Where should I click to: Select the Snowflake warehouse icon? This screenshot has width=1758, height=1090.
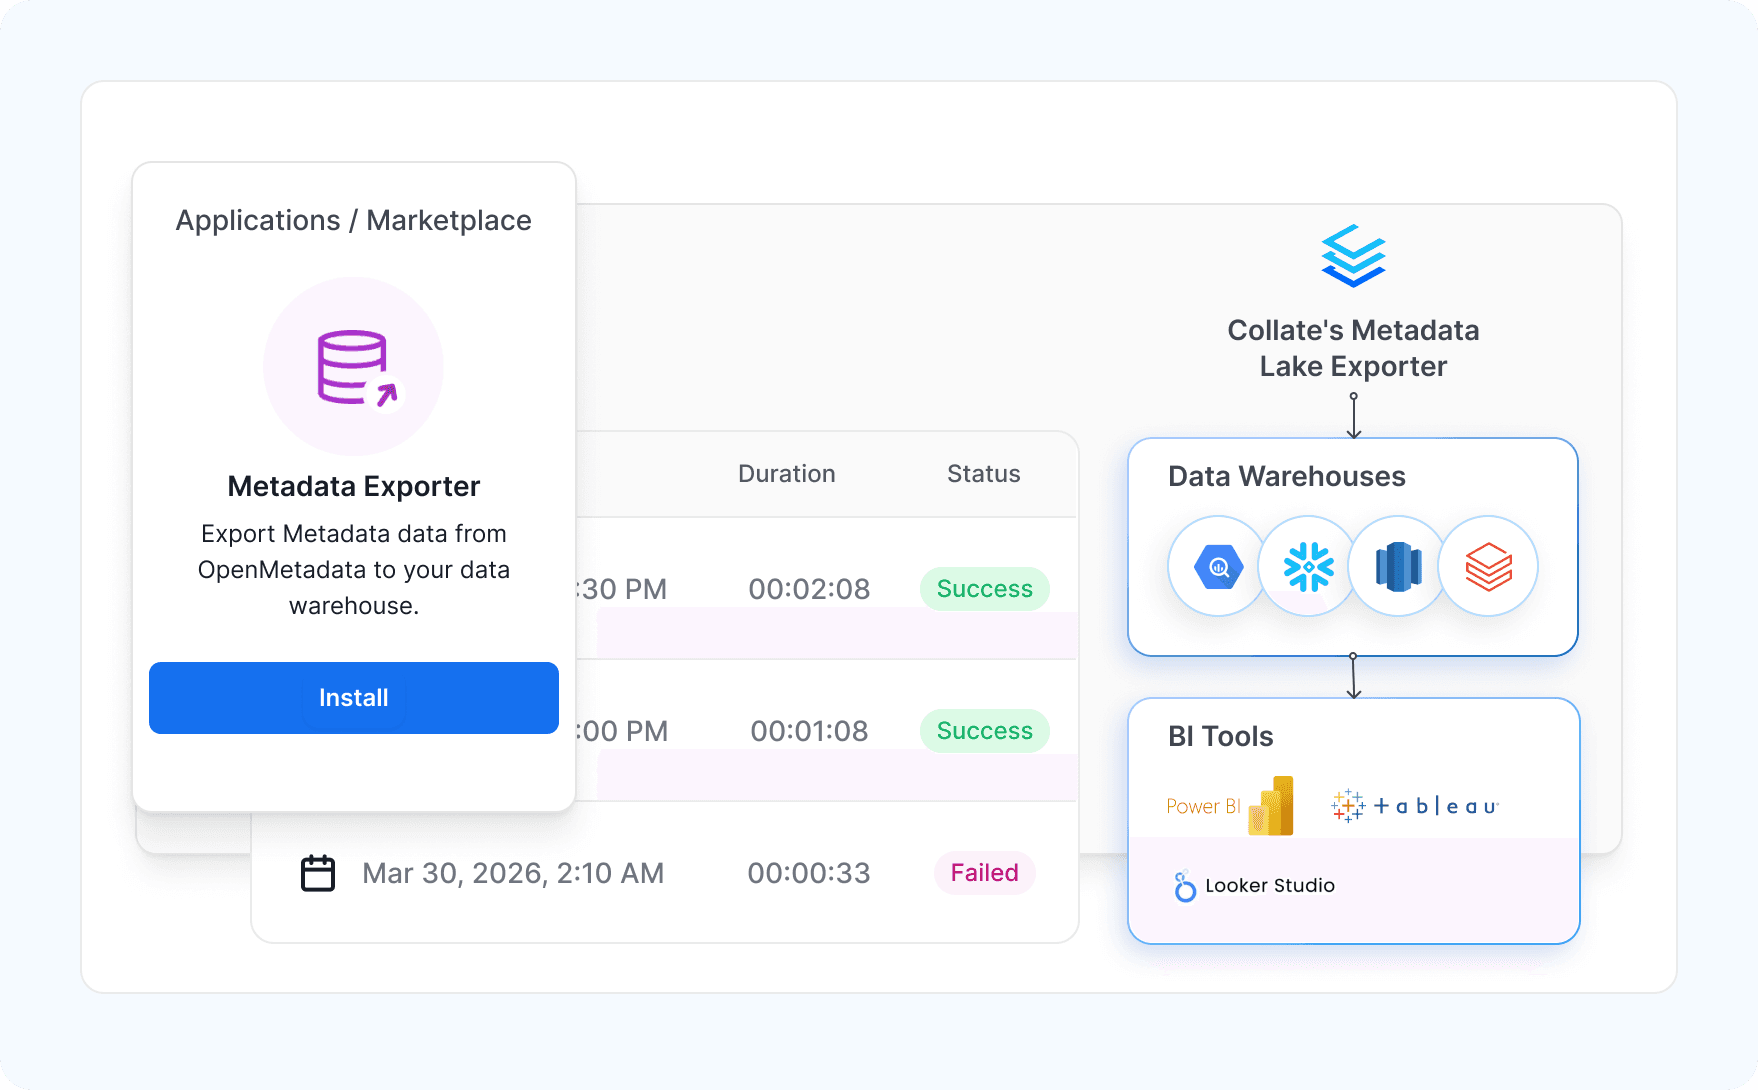pyautogui.click(x=1308, y=567)
